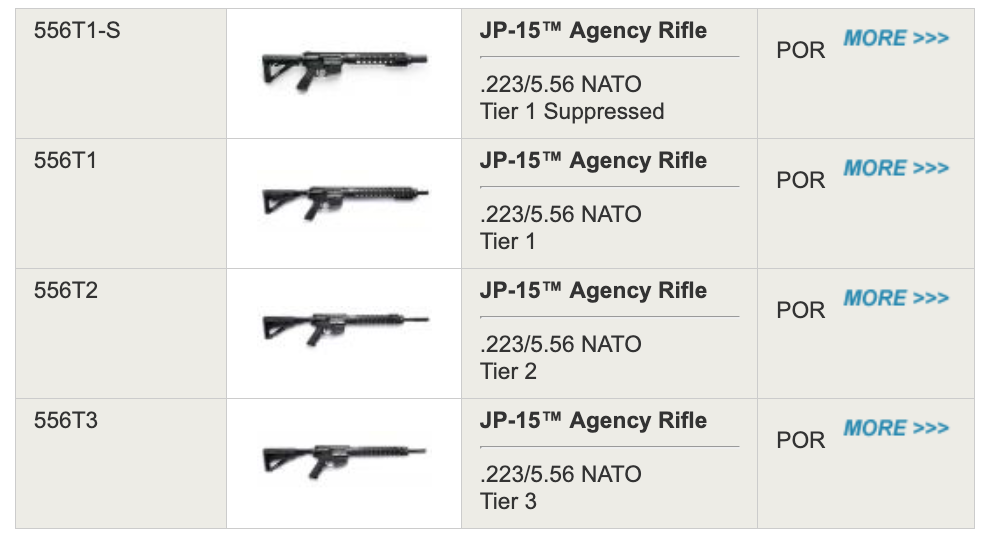Click the 556T3 rifle thumbnail image
The height and width of the screenshot is (541, 985).
tap(344, 460)
